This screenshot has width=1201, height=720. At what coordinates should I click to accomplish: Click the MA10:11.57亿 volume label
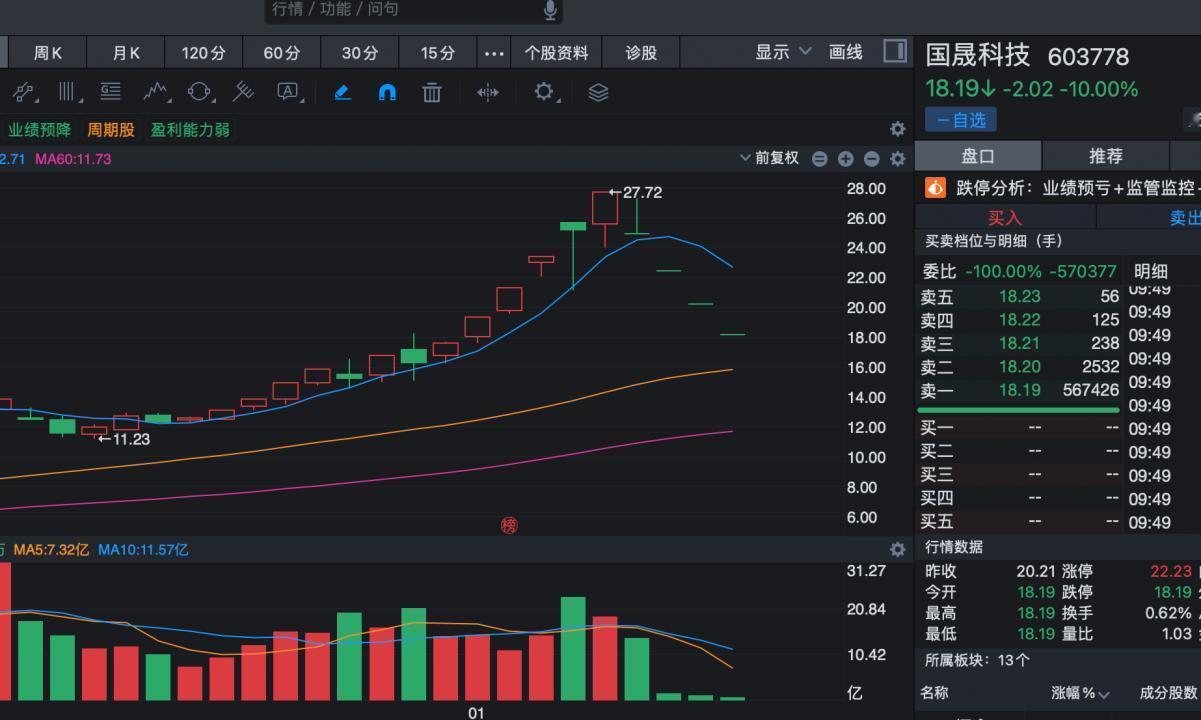pos(143,550)
